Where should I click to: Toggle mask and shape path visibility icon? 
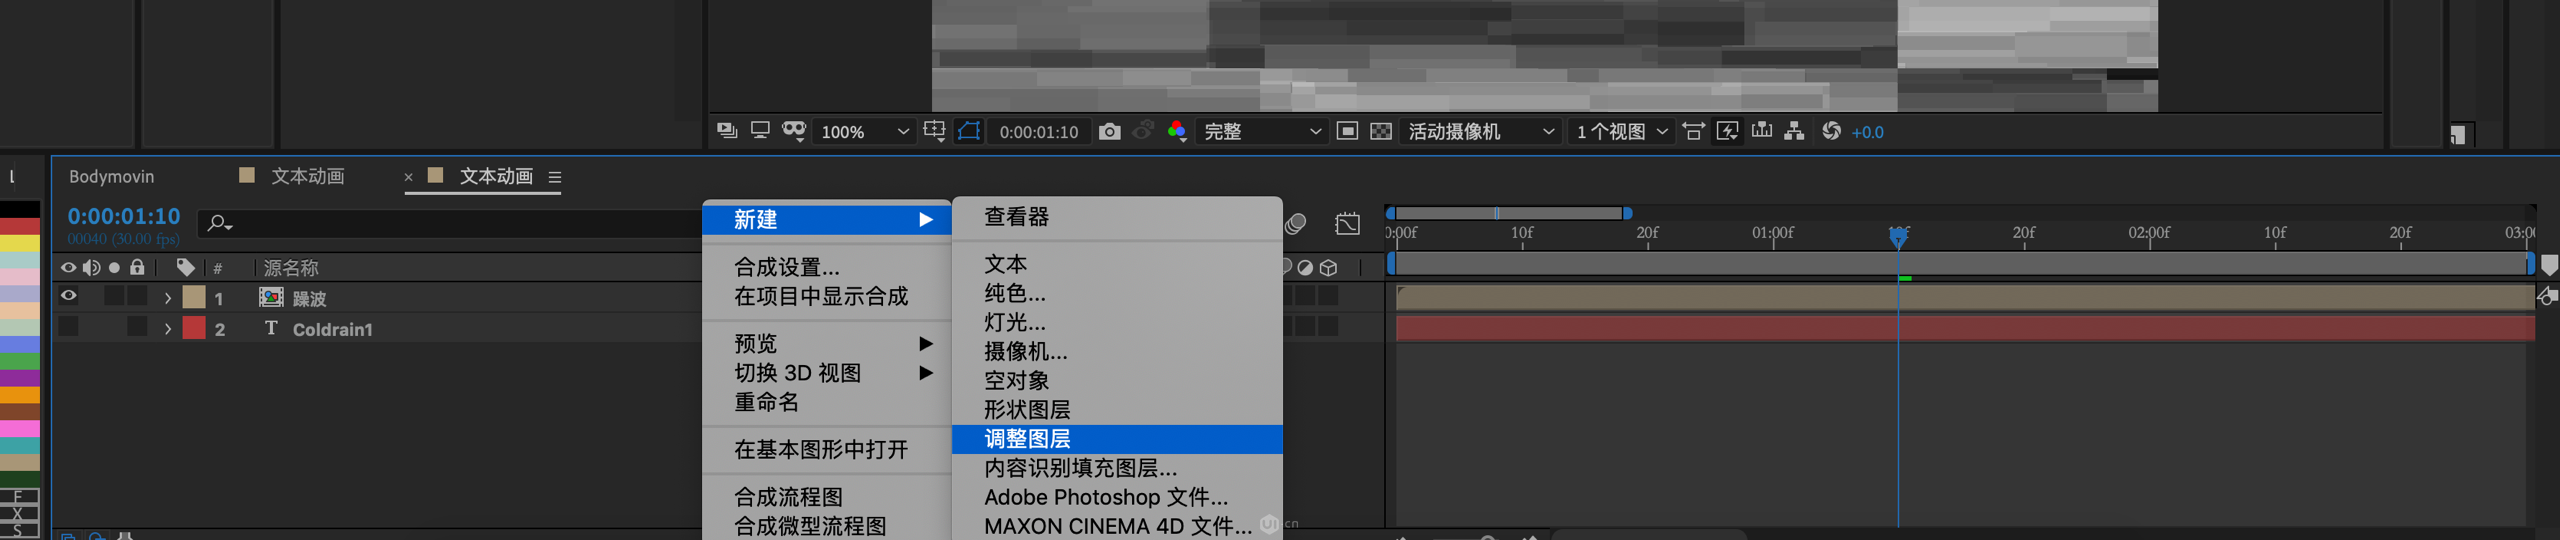click(x=969, y=132)
